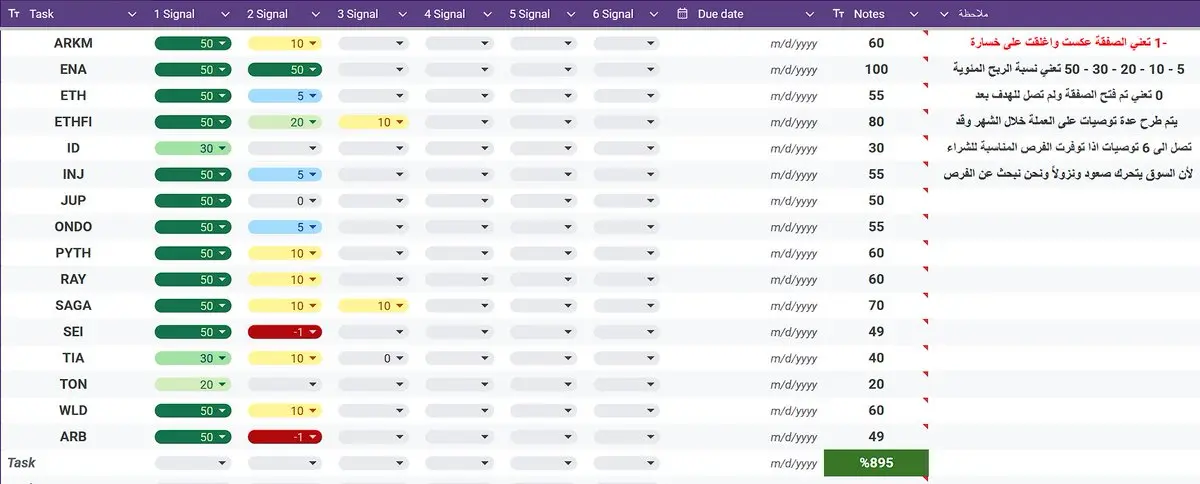
Task: Click ARKM's due date field
Action: 793,44
